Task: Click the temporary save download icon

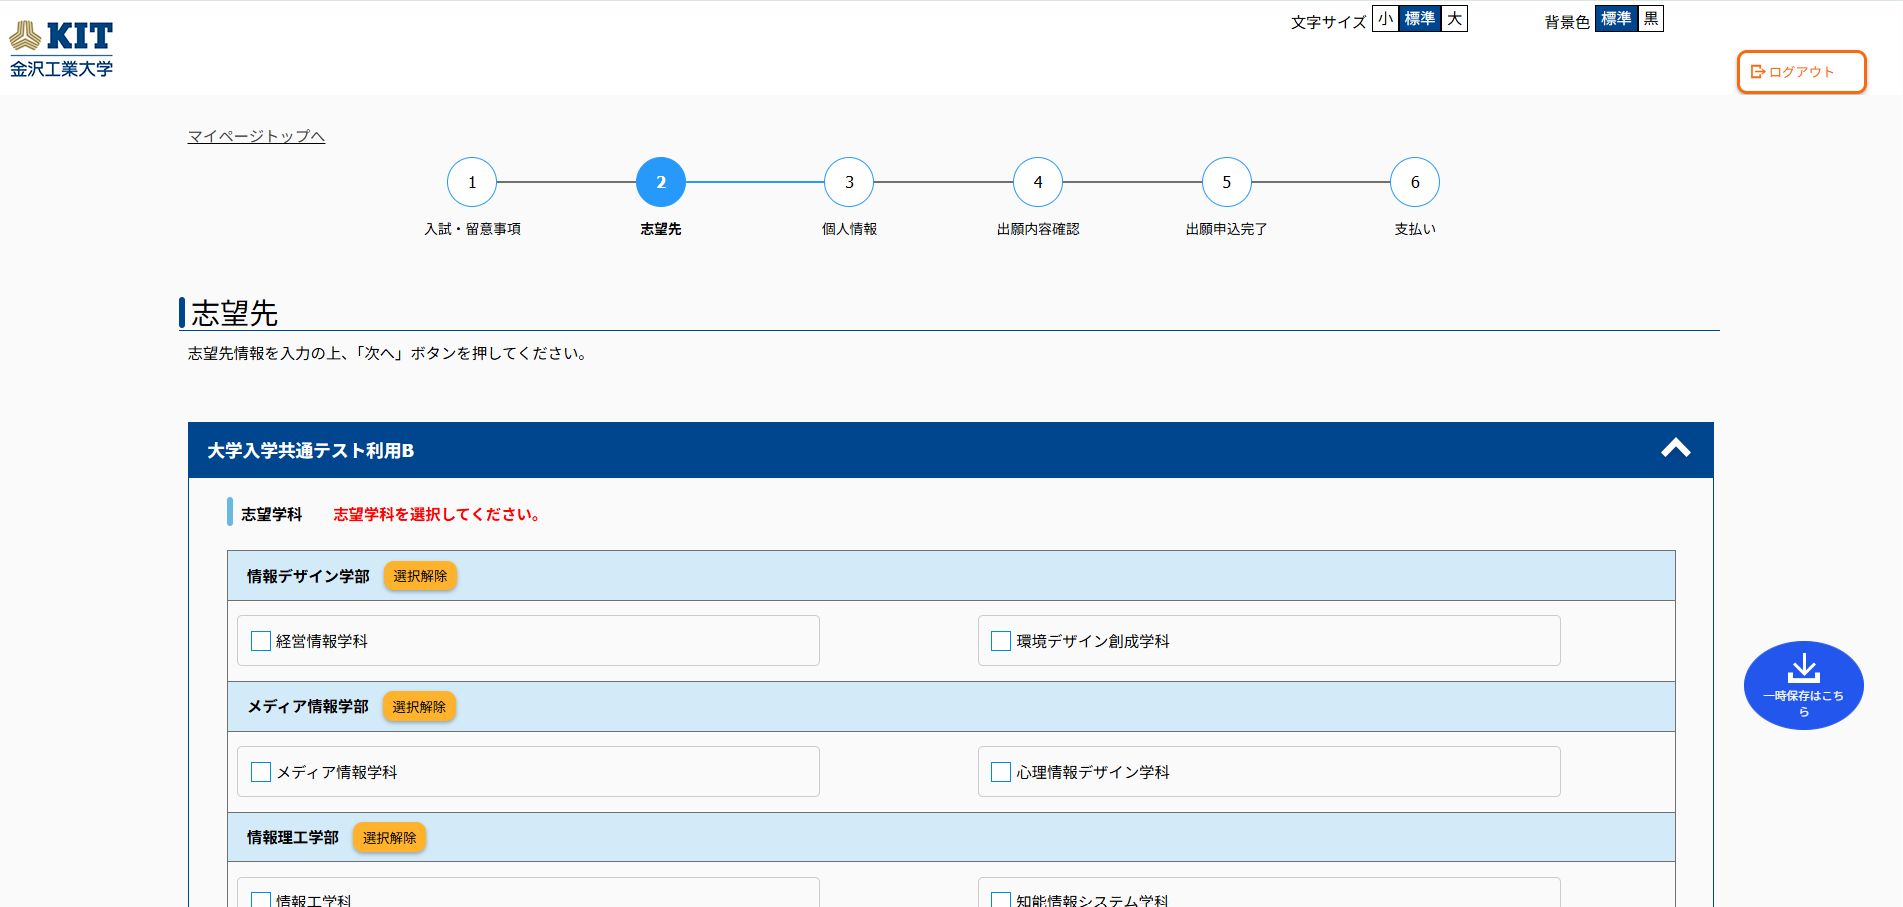Action: pyautogui.click(x=1803, y=668)
